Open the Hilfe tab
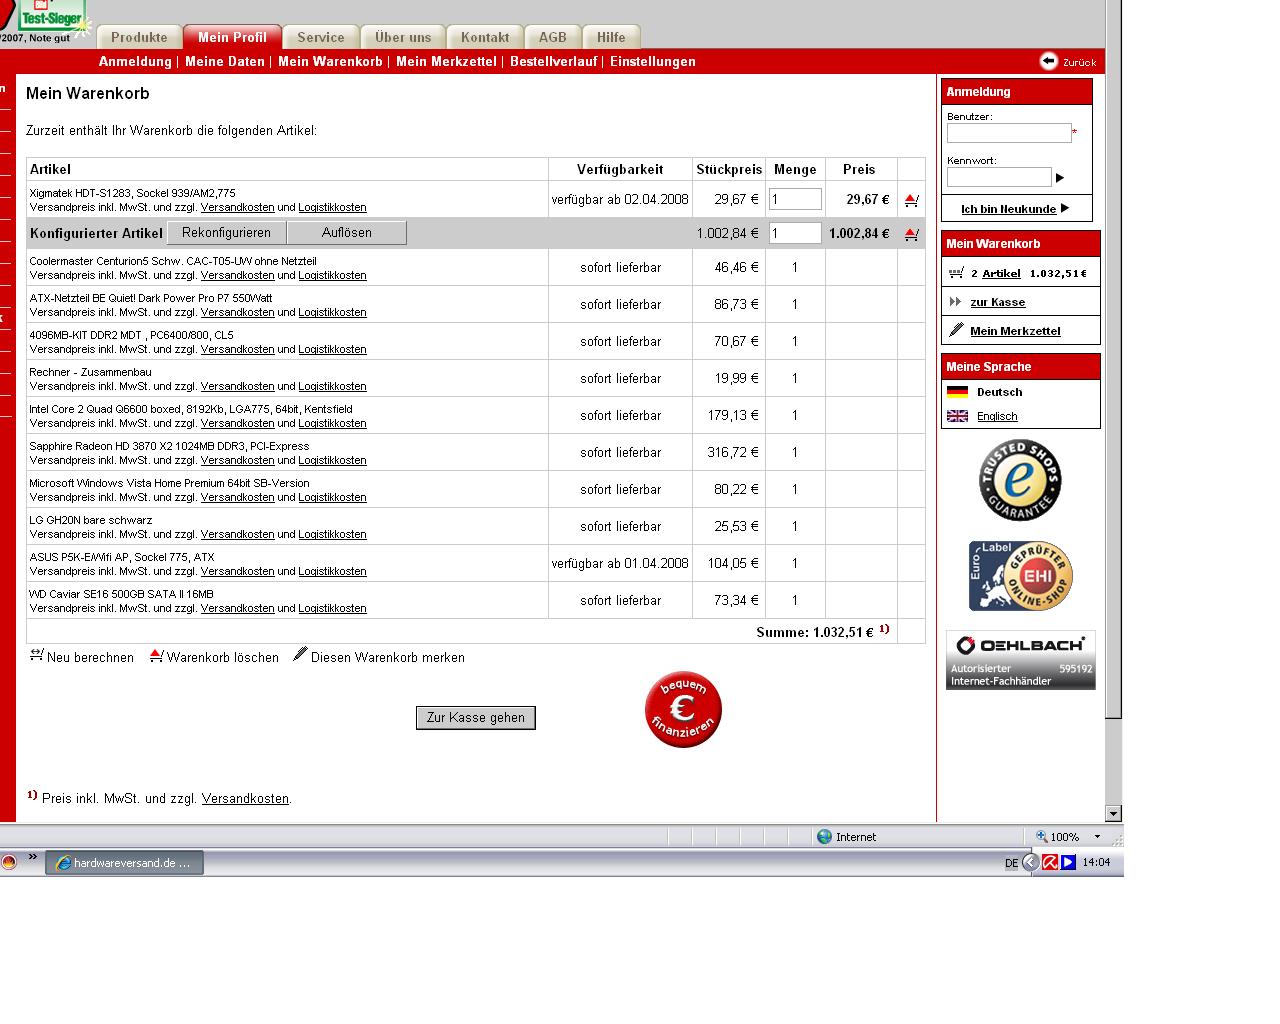The width and height of the screenshot is (1280, 1024). pyautogui.click(x=611, y=37)
